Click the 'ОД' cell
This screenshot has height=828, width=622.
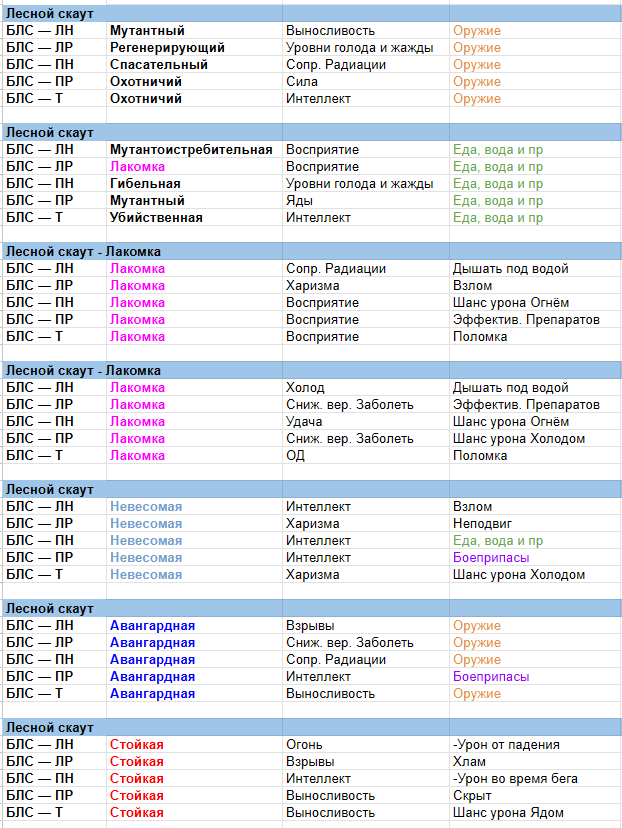[366, 455]
